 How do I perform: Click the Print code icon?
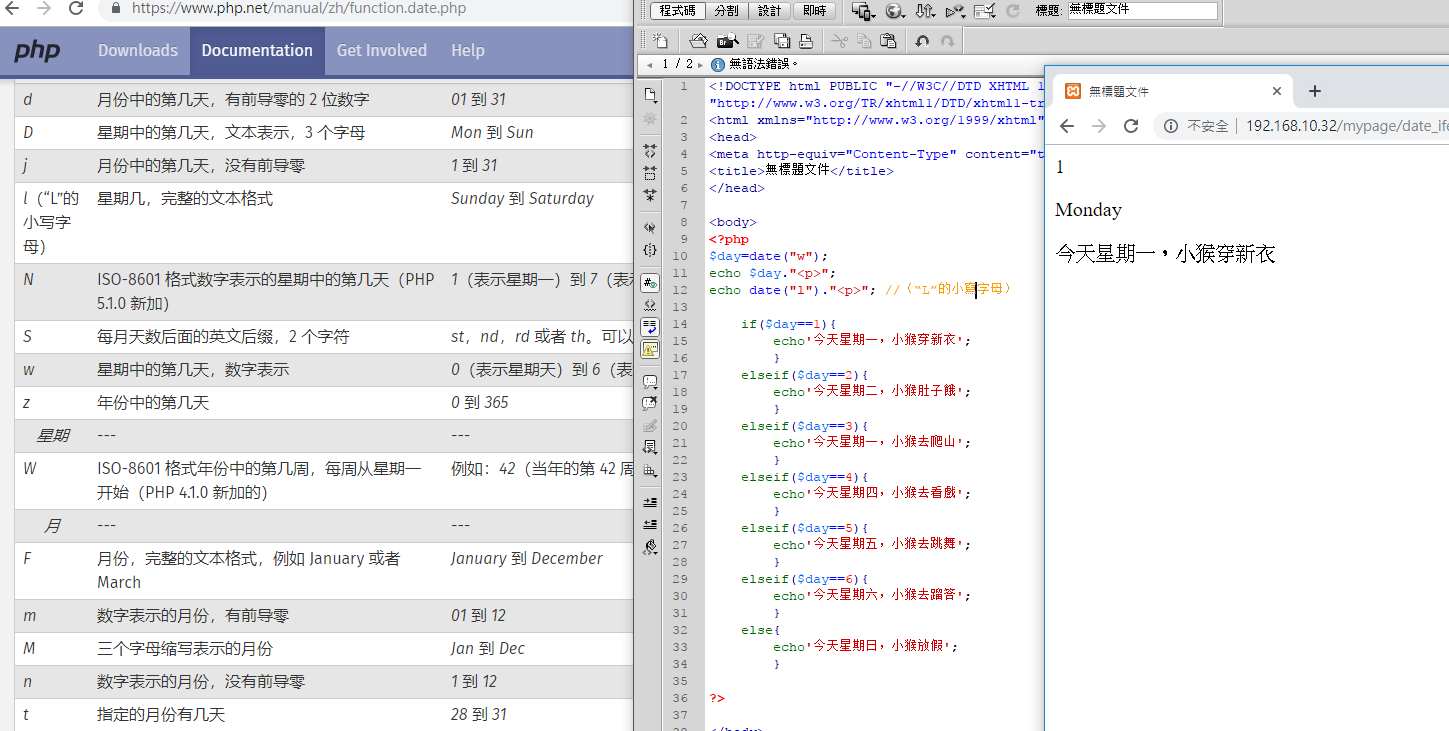coord(805,41)
